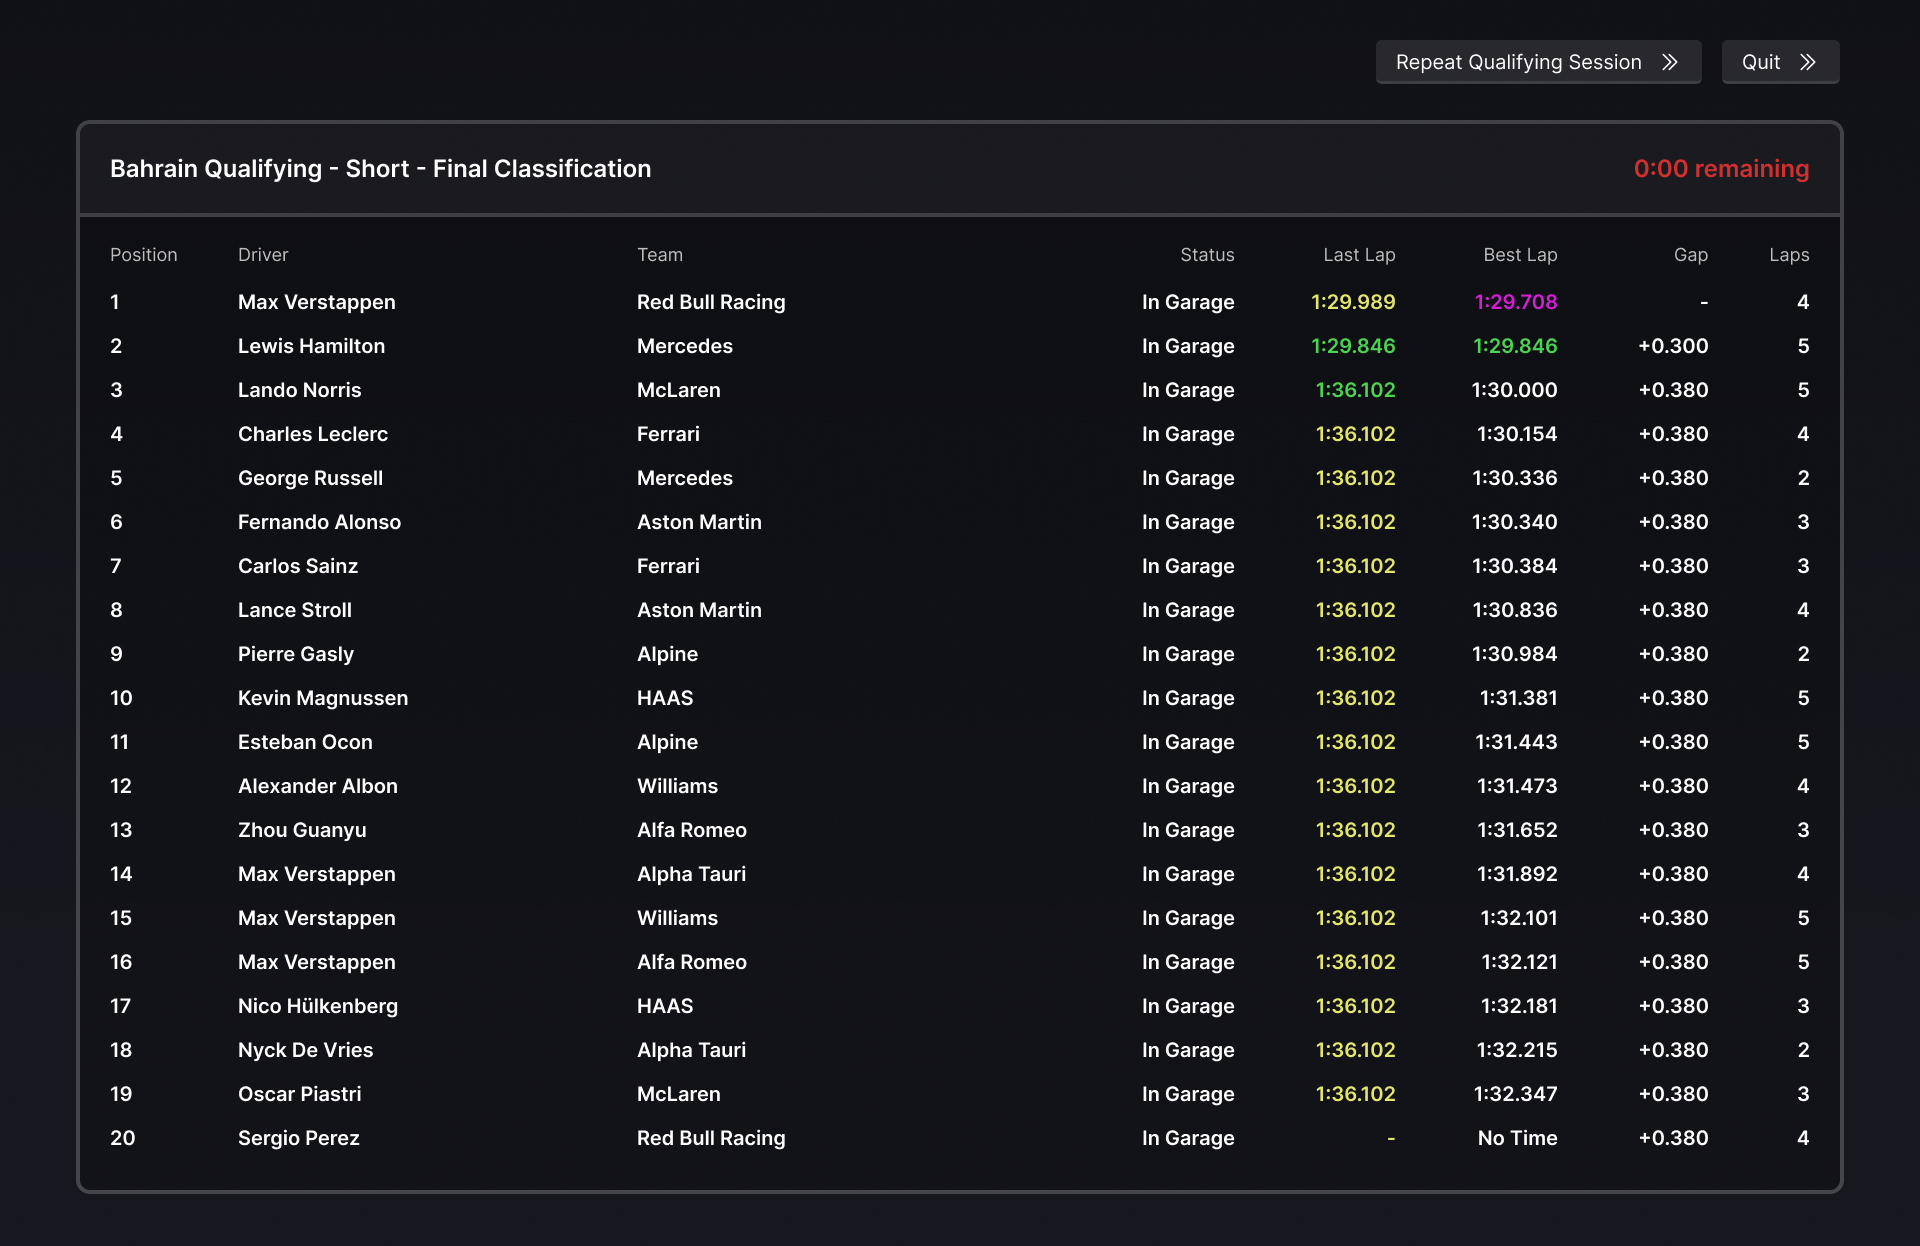Image resolution: width=1920 pixels, height=1246 pixels.
Task: Click Oscar Piastri's McLaren team cell
Action: pyautogui.click(x=678, y=1094)
